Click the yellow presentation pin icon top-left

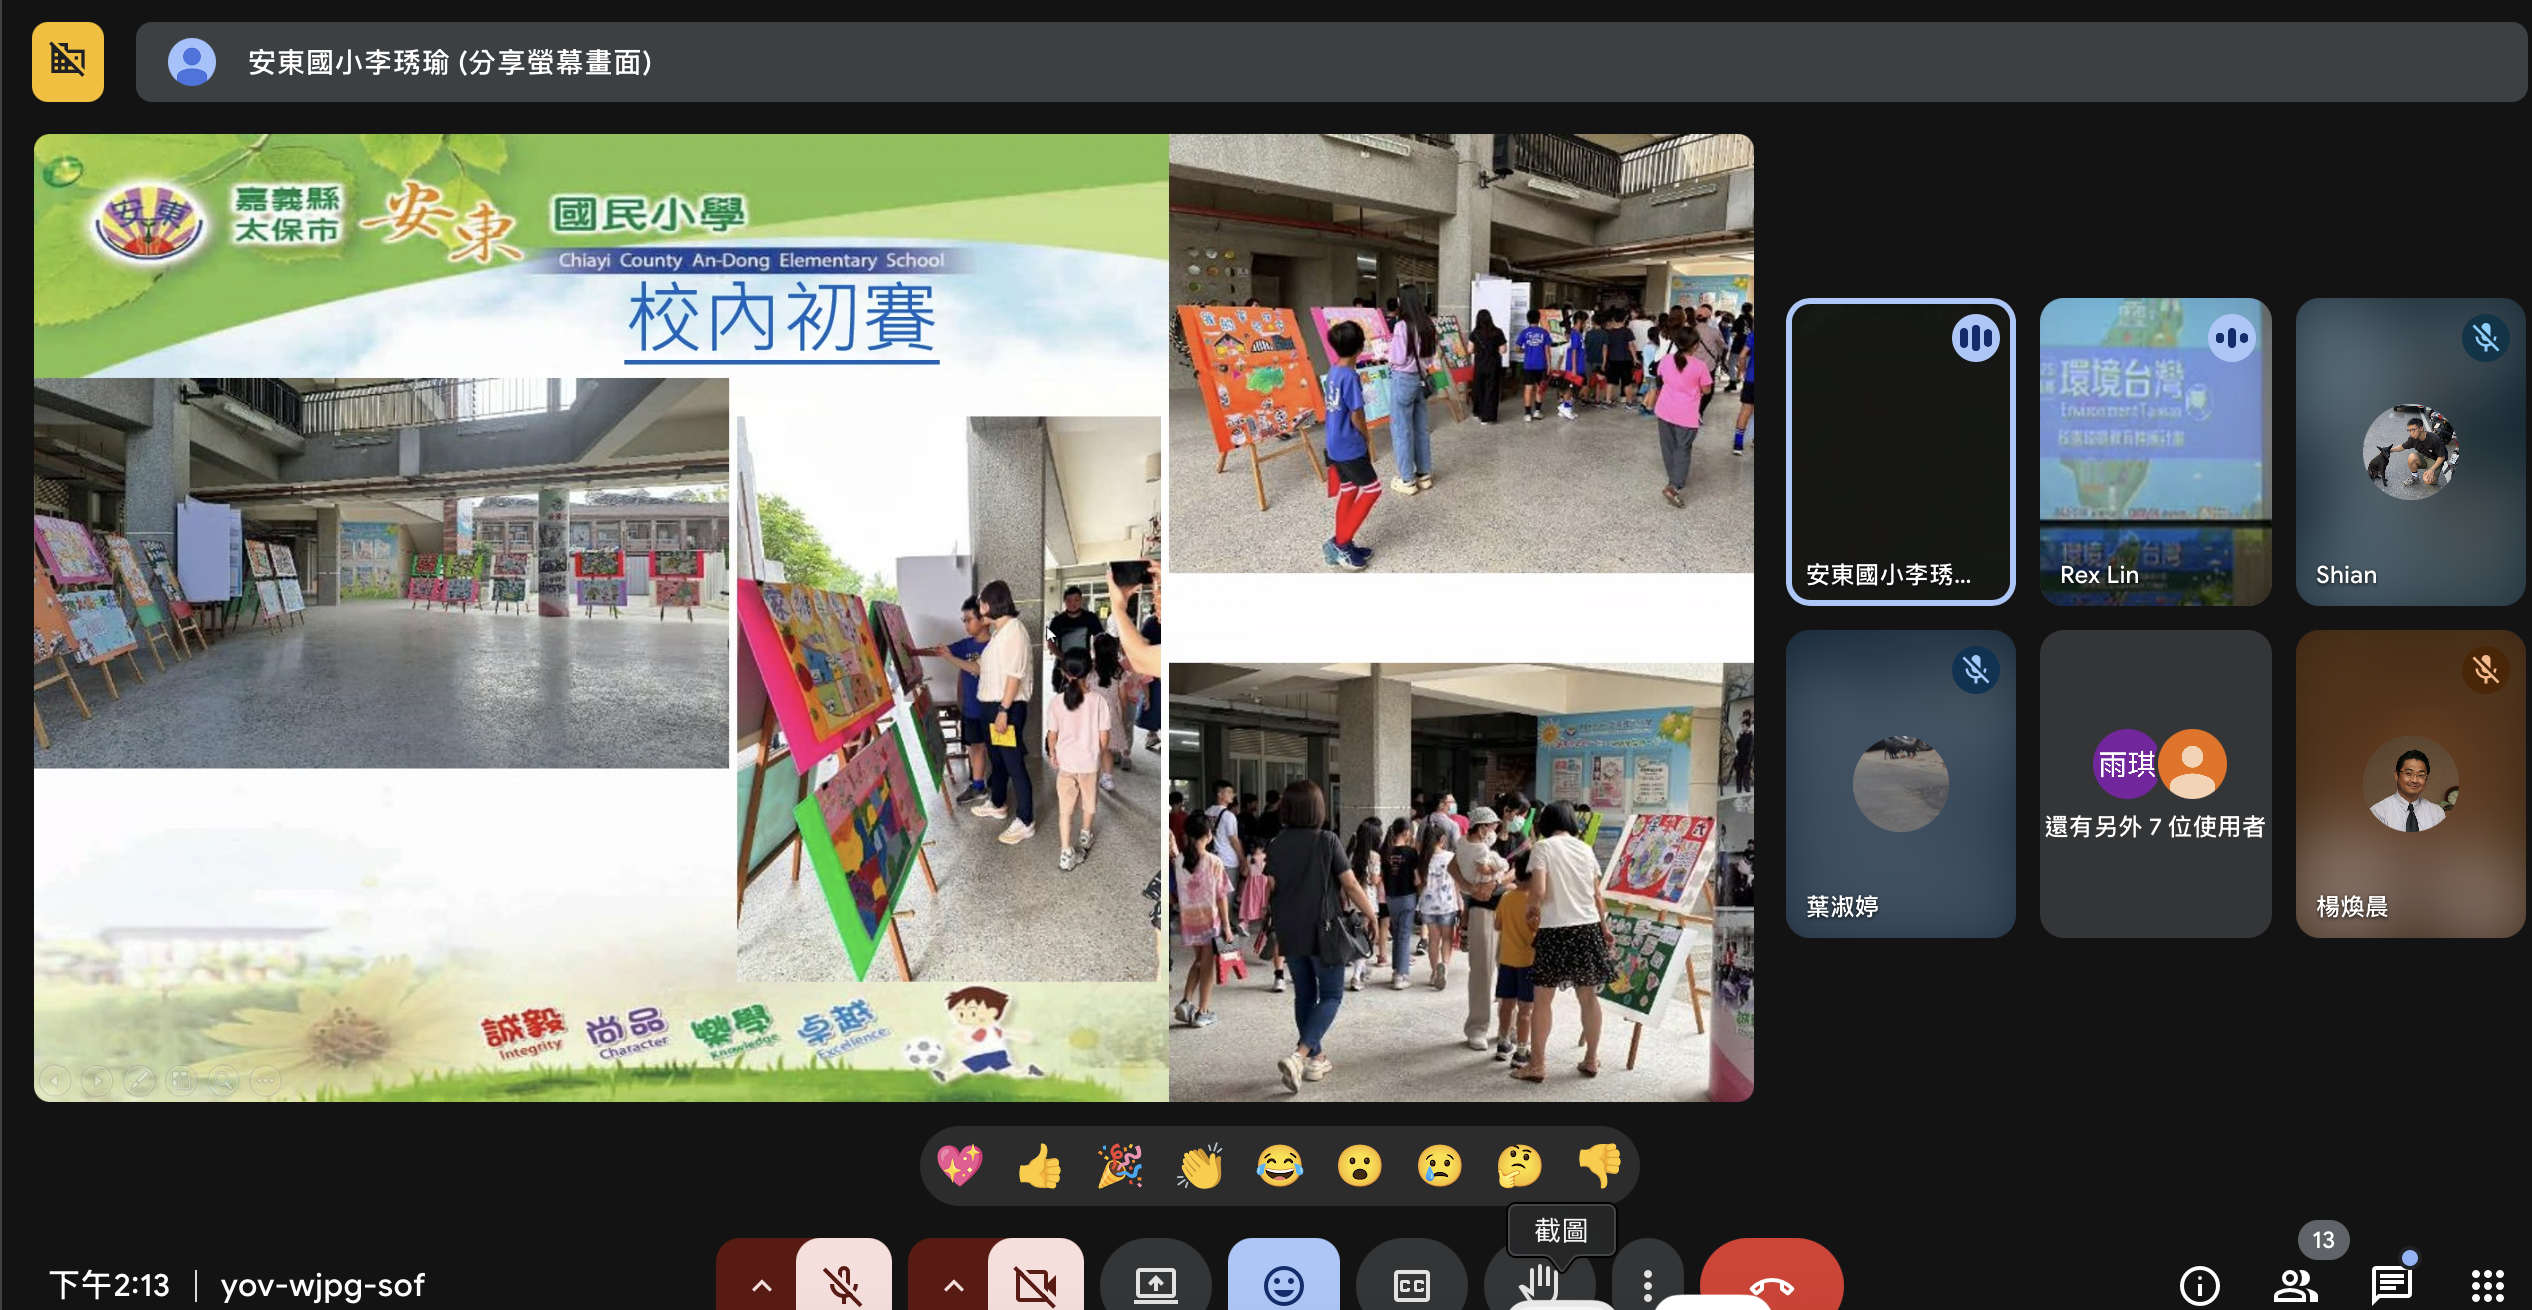pos(67,61)
